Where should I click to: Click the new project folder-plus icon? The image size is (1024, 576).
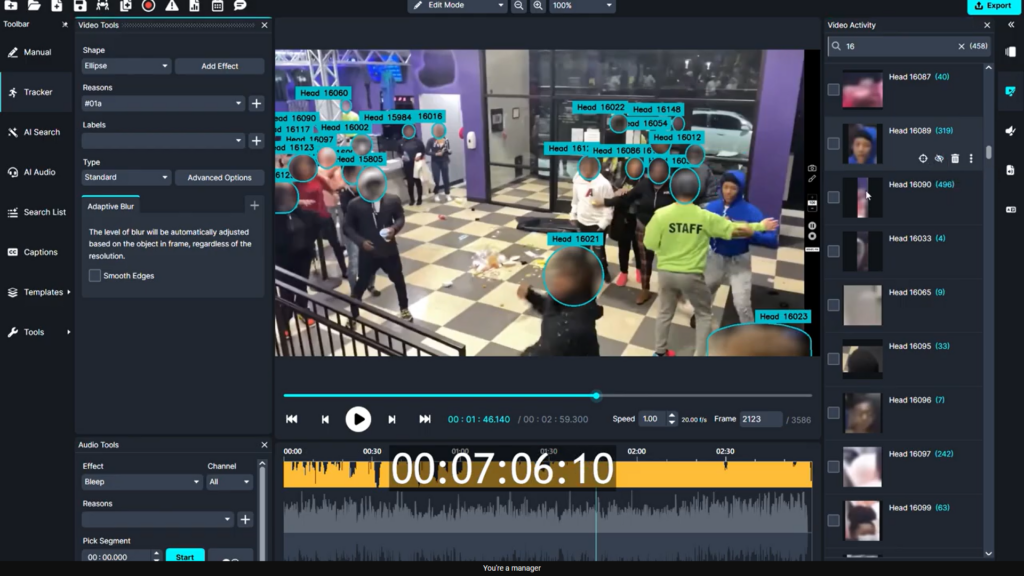coord(11,5)
